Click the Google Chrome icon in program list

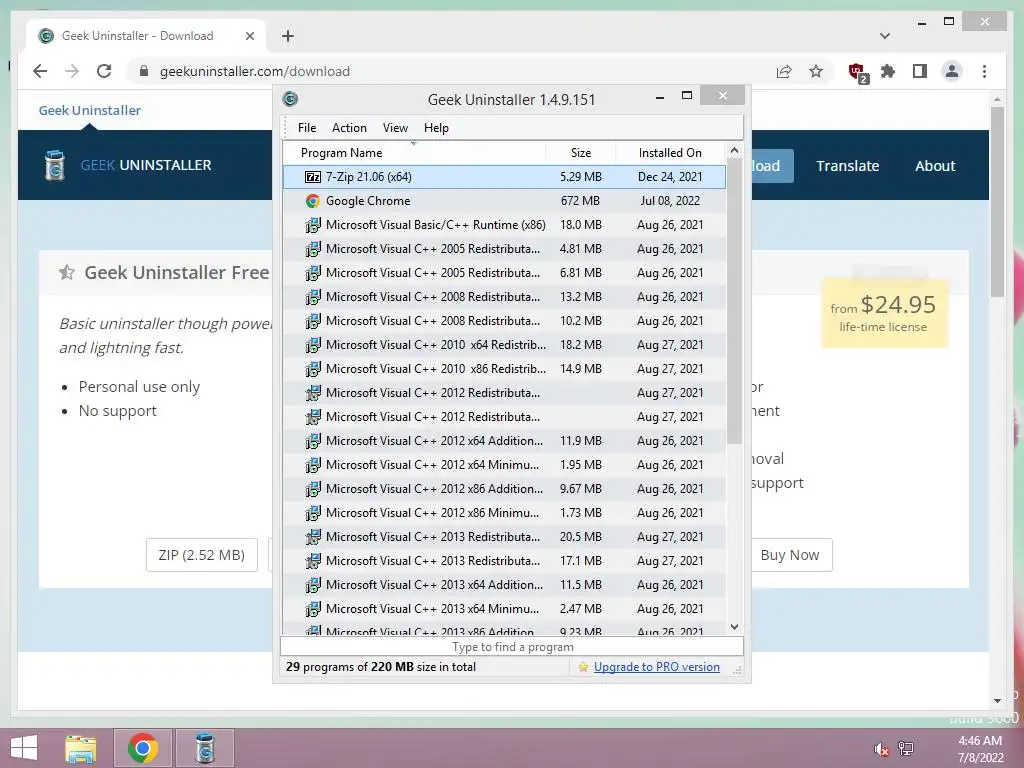313,201
